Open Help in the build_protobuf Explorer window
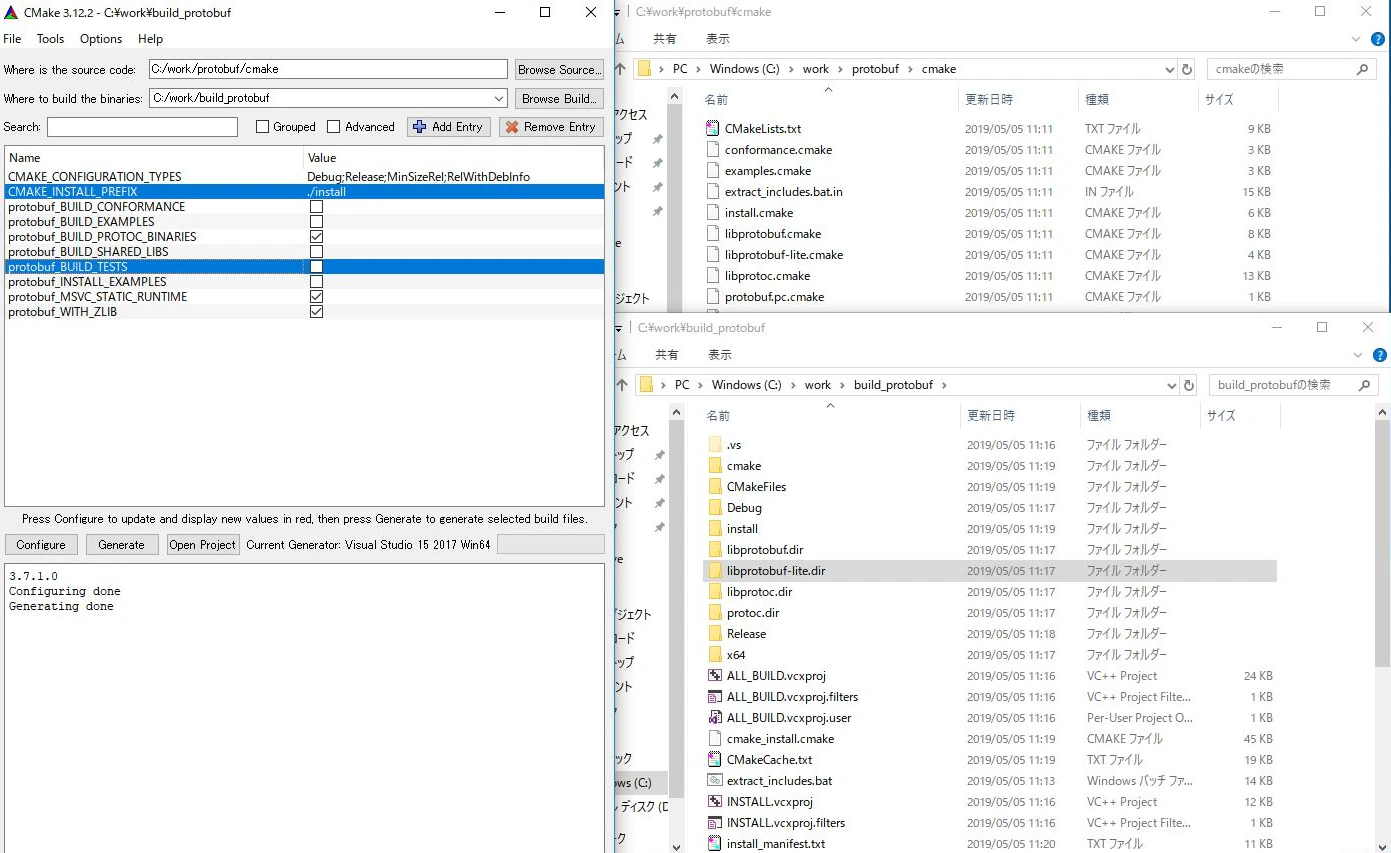 tap(1379, 355)
